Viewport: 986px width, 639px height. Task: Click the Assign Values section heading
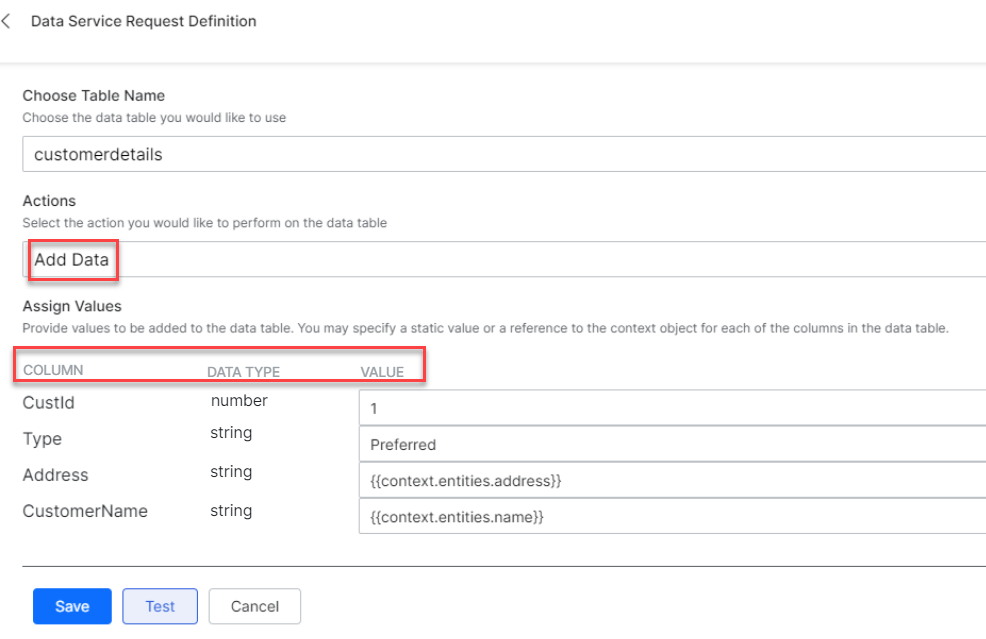tap(72, 306)
